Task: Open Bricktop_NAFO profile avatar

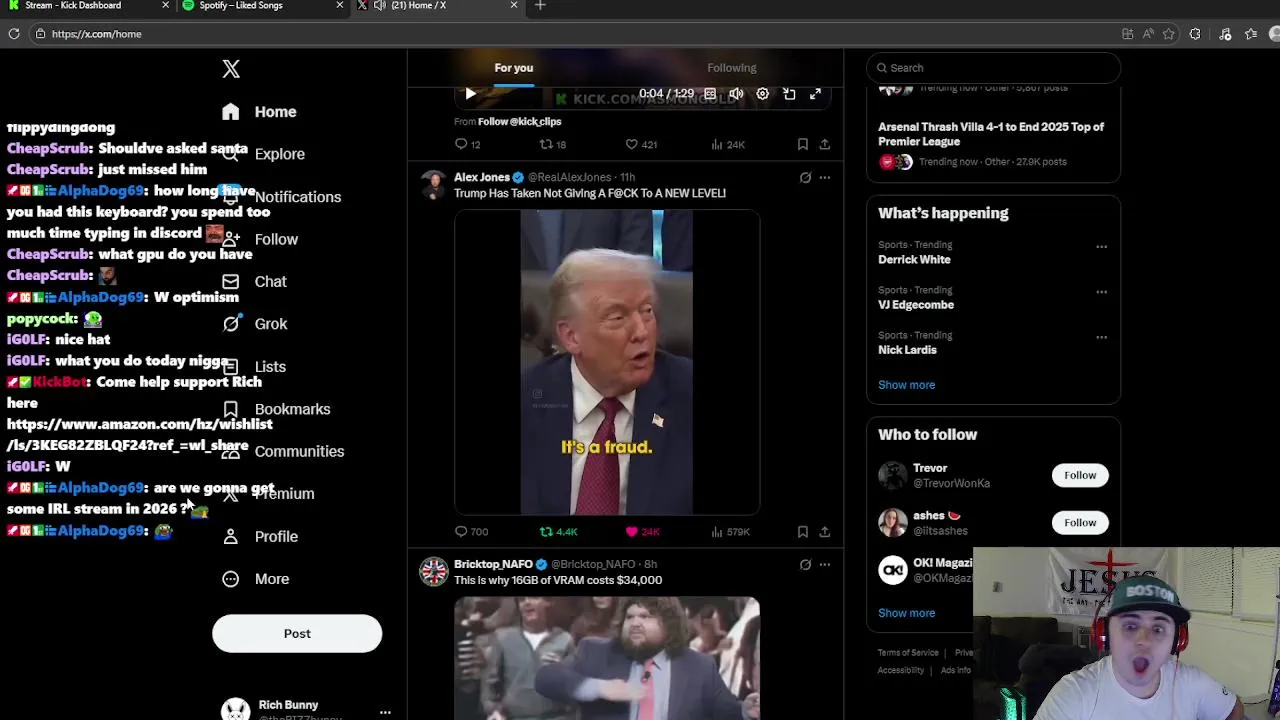Action: [x=433, y=571]
